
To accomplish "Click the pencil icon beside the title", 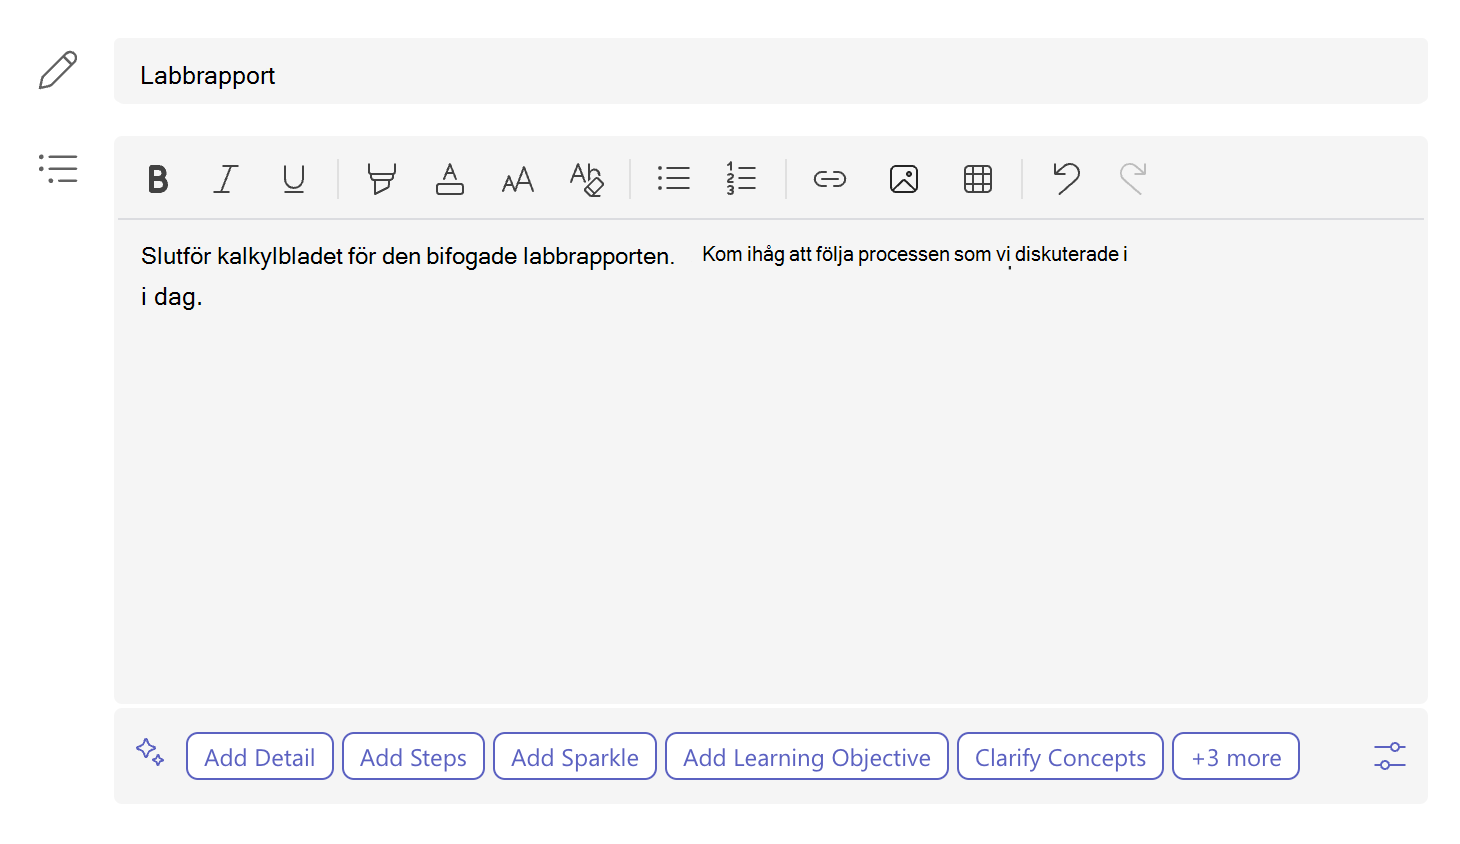I will click(x=58, y=70).
